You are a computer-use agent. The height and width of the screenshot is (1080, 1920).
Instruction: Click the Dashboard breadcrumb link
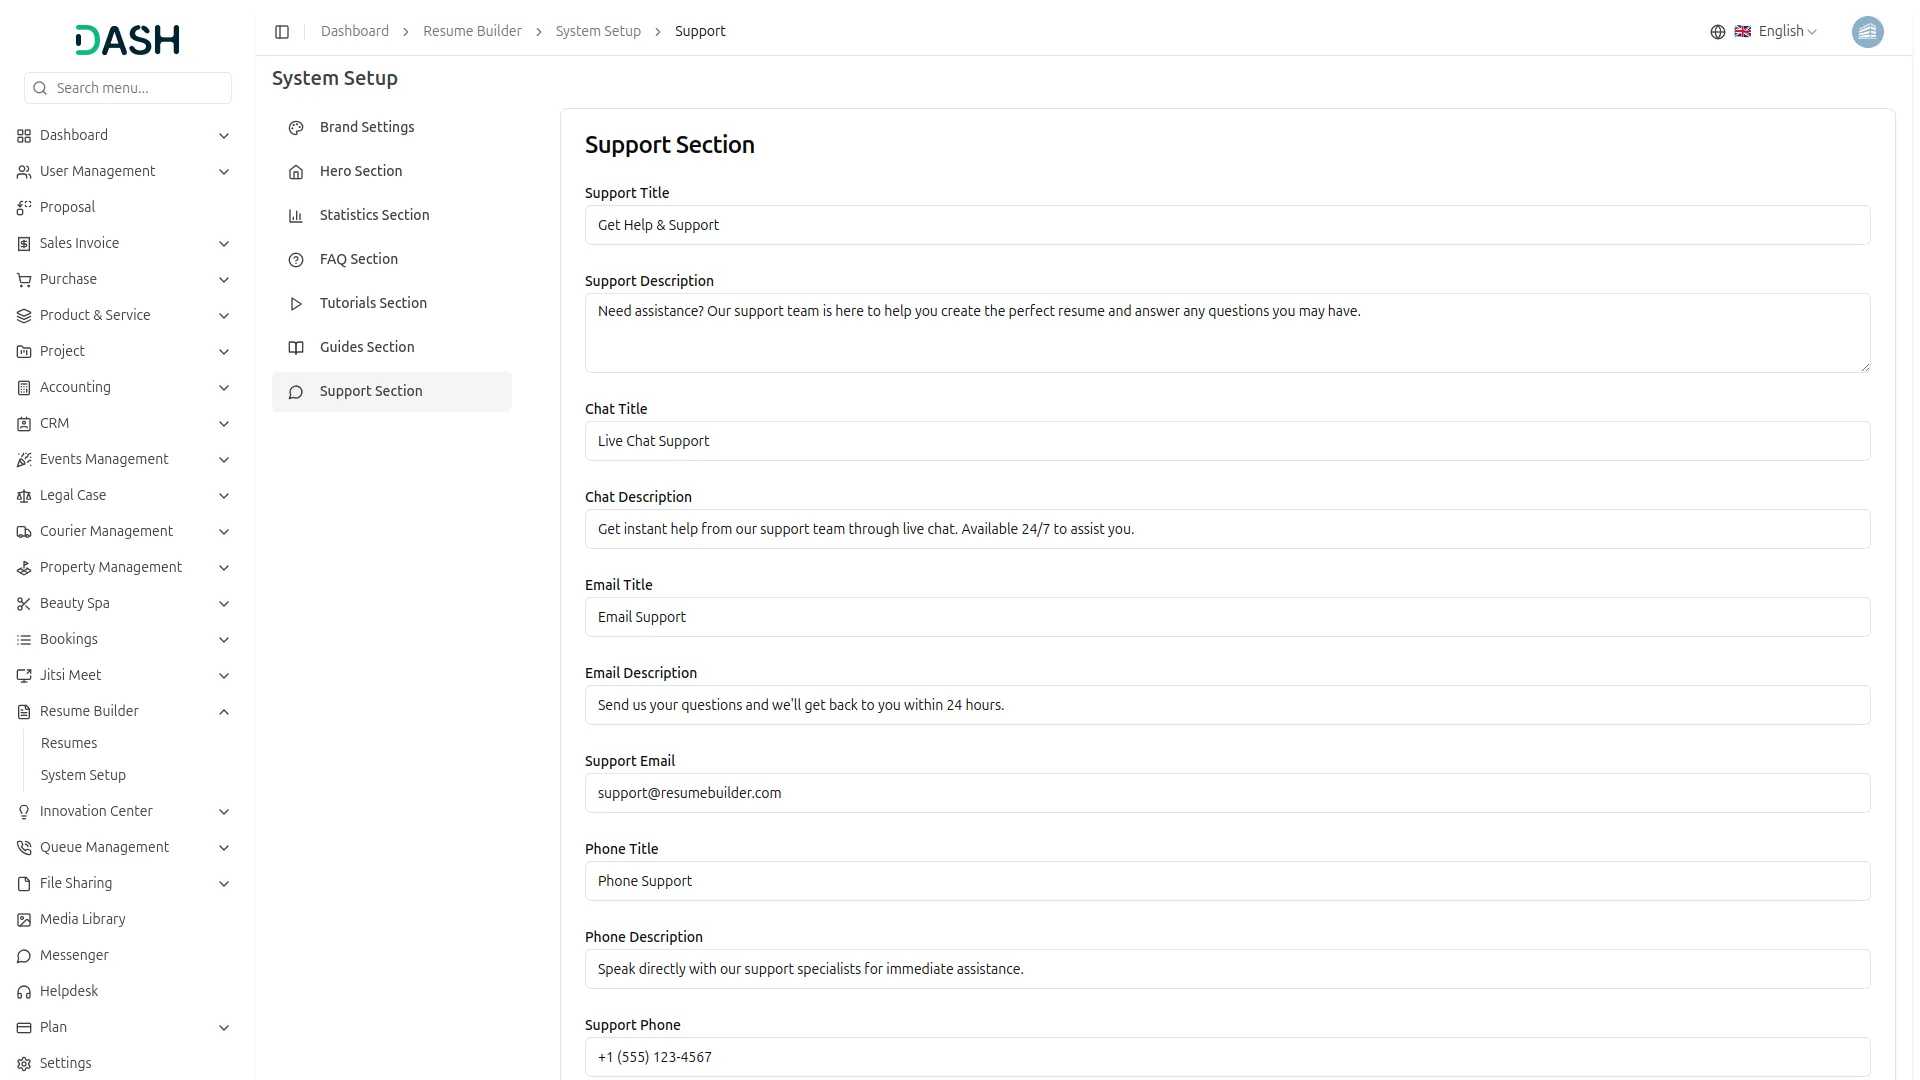click(355, 31)
